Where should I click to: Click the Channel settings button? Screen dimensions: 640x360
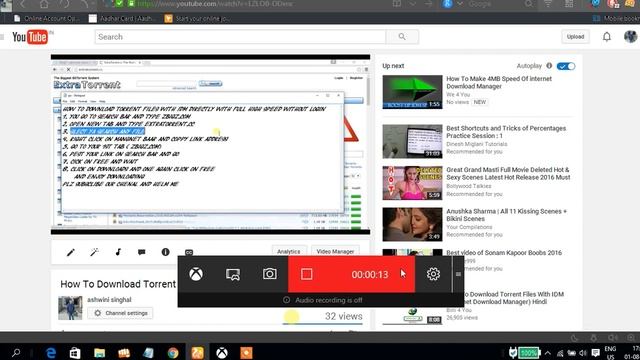(x=120, y=313)
